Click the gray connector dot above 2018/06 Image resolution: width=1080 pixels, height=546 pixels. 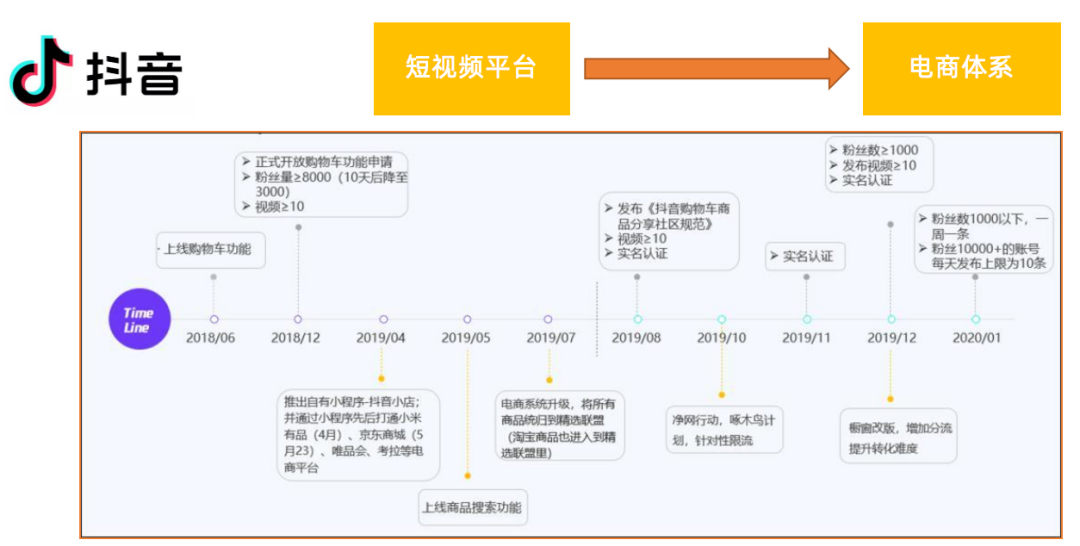[214, 277]
